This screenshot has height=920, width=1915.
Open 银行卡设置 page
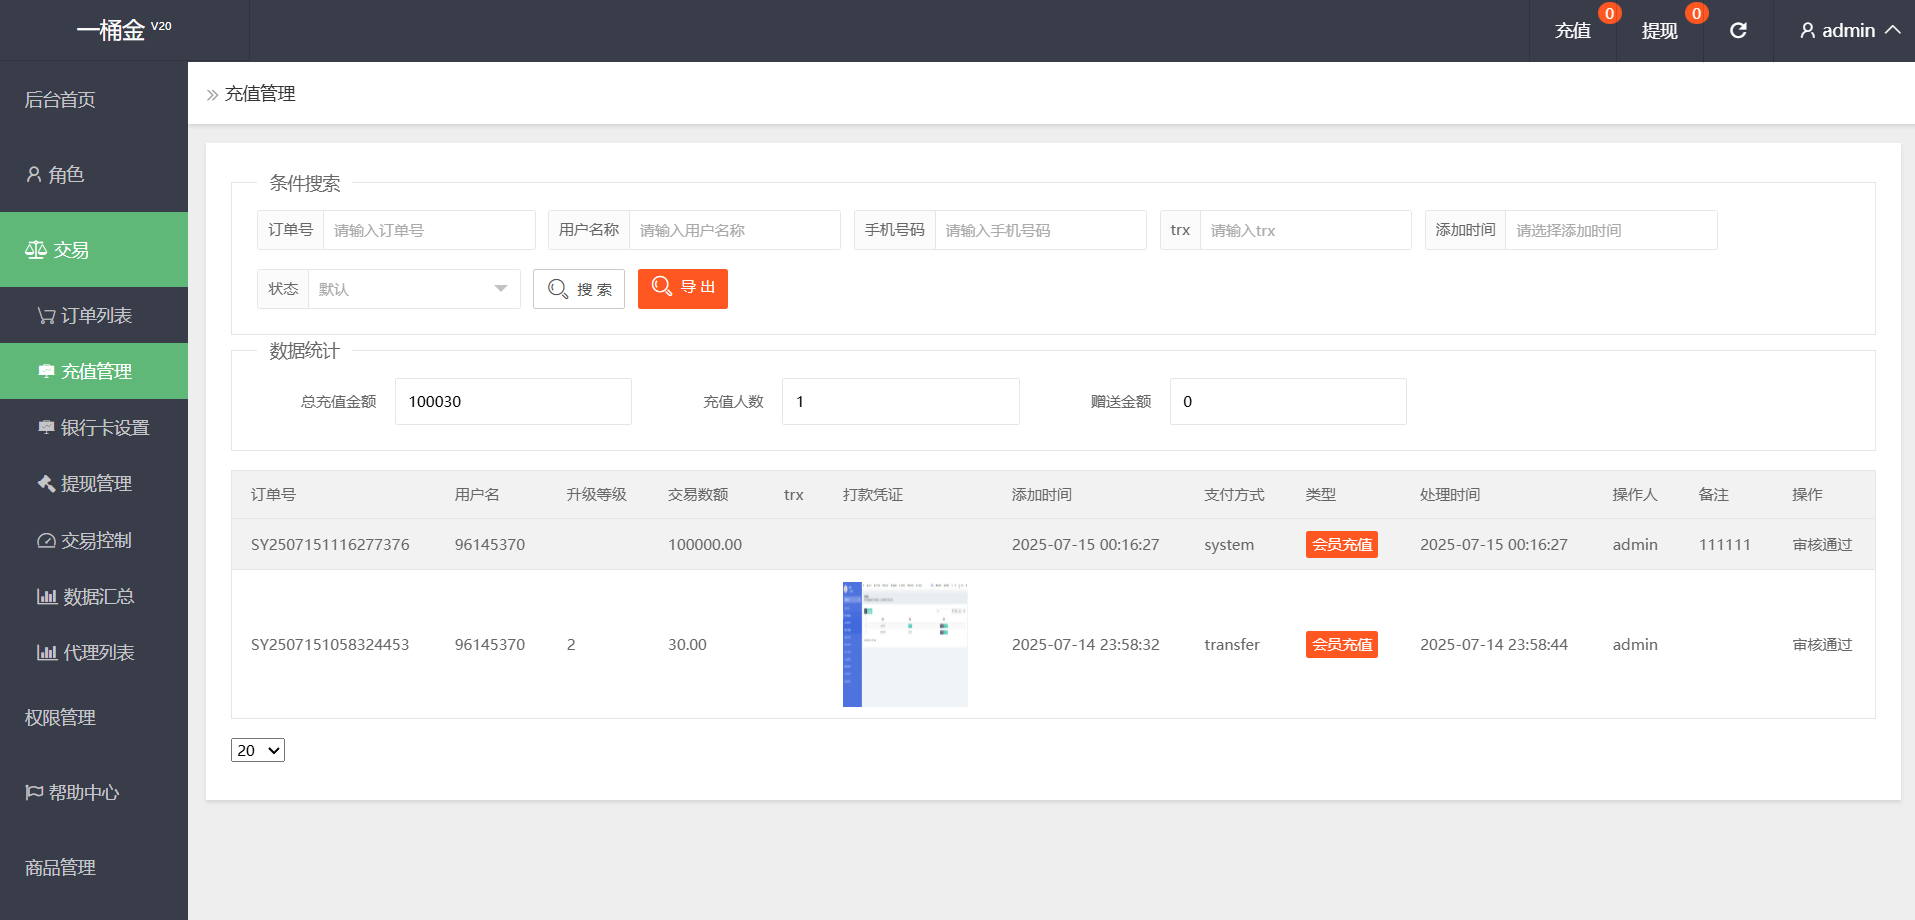[x=94, y=427]
